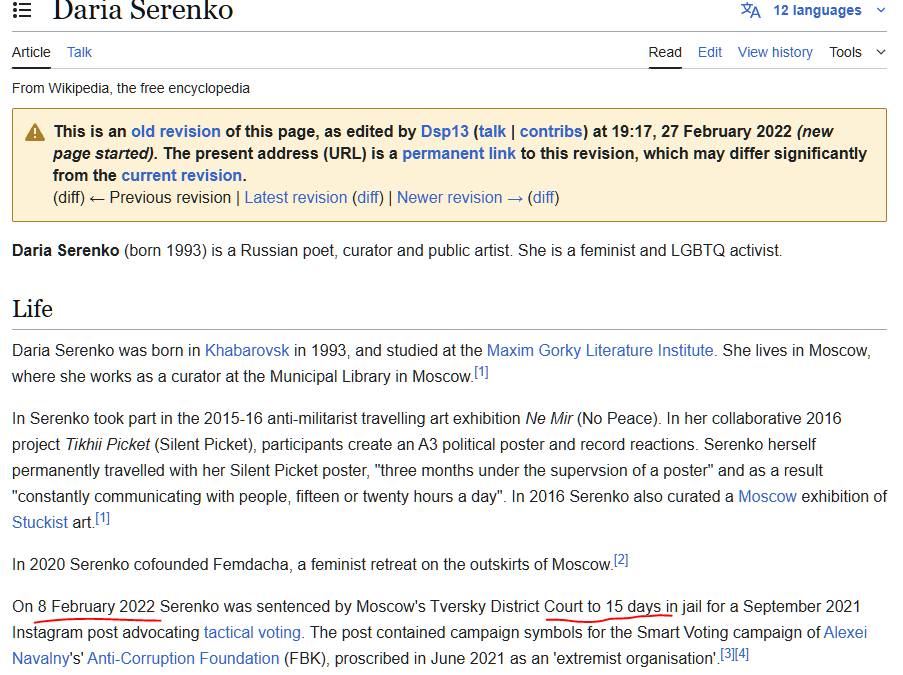
Task: Open the View history tab
Action: pyautogui.click(x=775, y=52)
